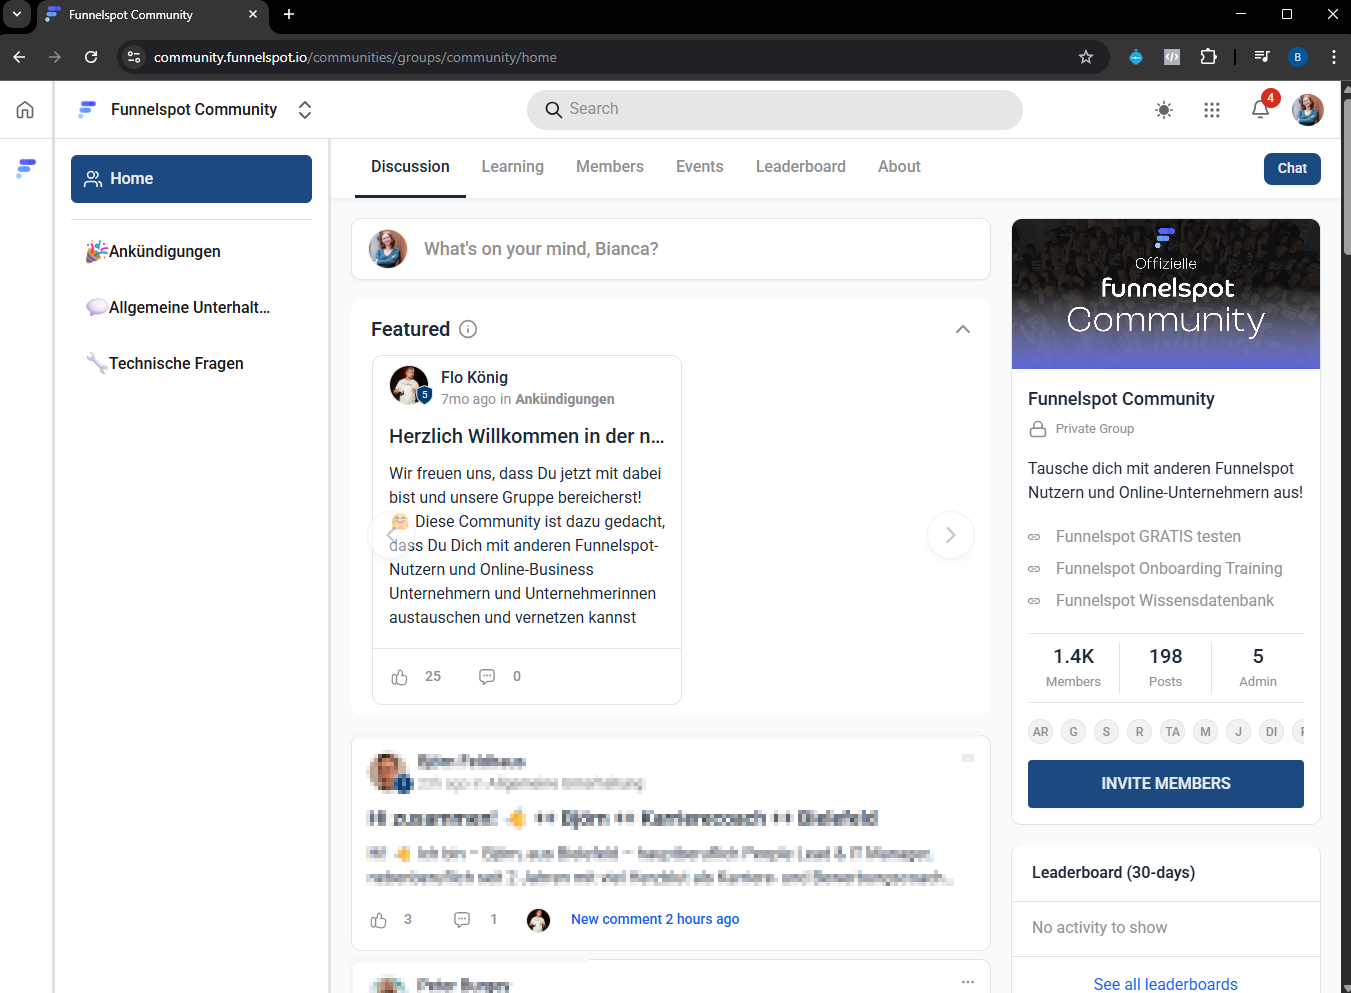
Task: Switch to the Learning tab
Action: (513, 167)
